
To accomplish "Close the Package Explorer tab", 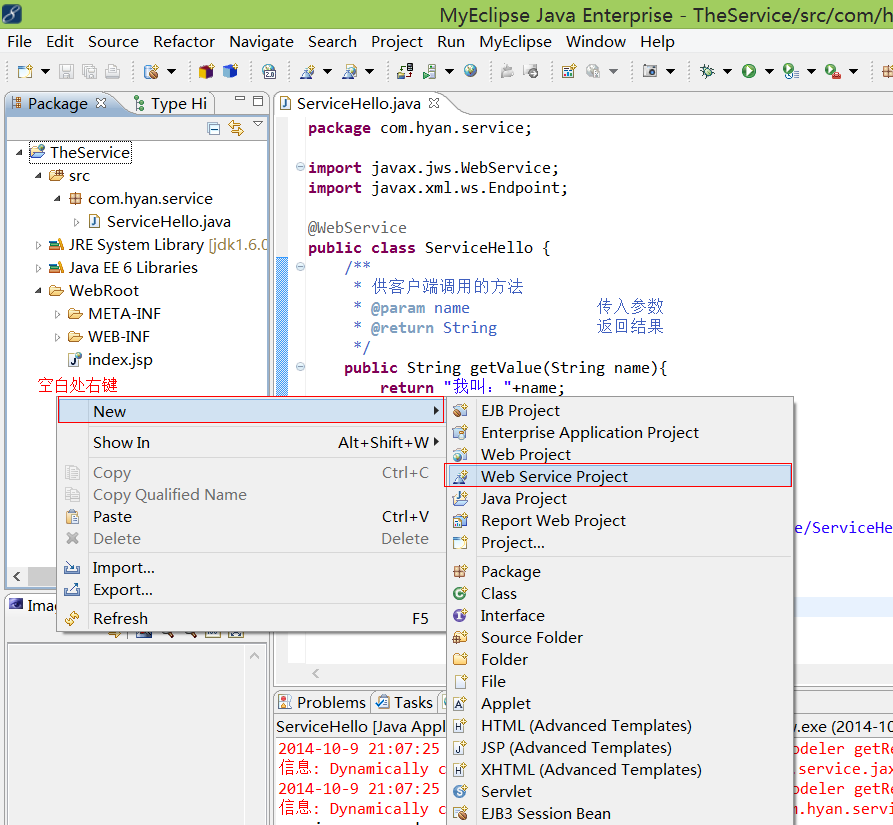I will point(101,103).
